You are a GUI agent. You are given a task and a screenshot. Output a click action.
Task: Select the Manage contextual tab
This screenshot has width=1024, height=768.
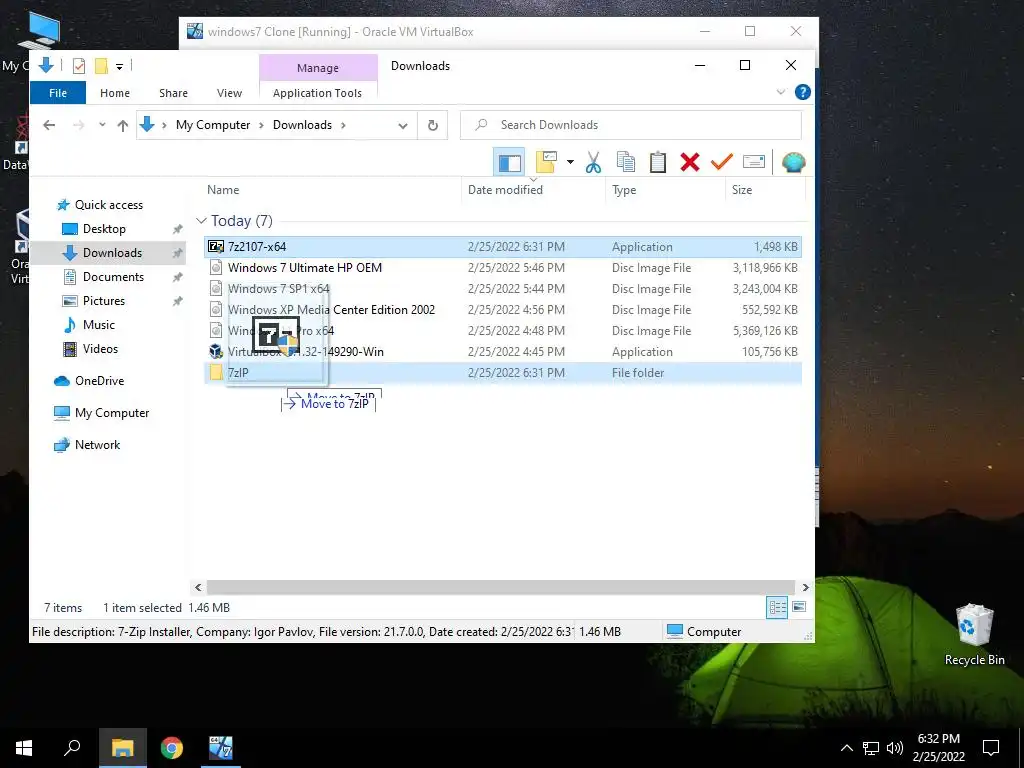coord(318,68)
